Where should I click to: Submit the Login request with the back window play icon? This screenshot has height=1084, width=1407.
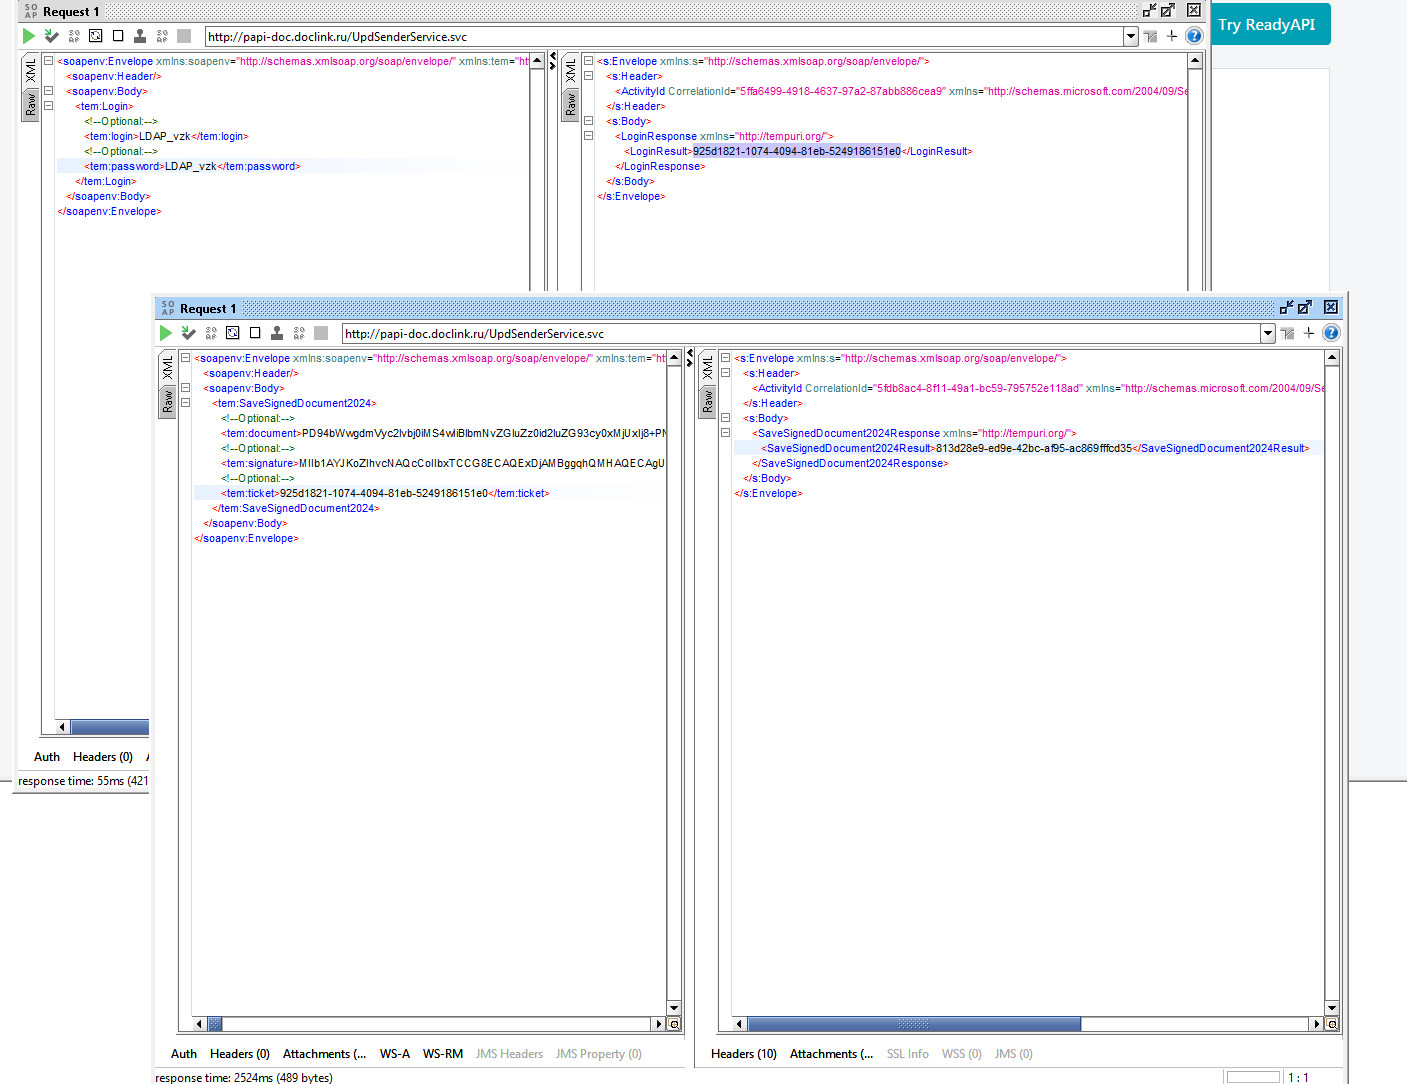click(29, 36)
